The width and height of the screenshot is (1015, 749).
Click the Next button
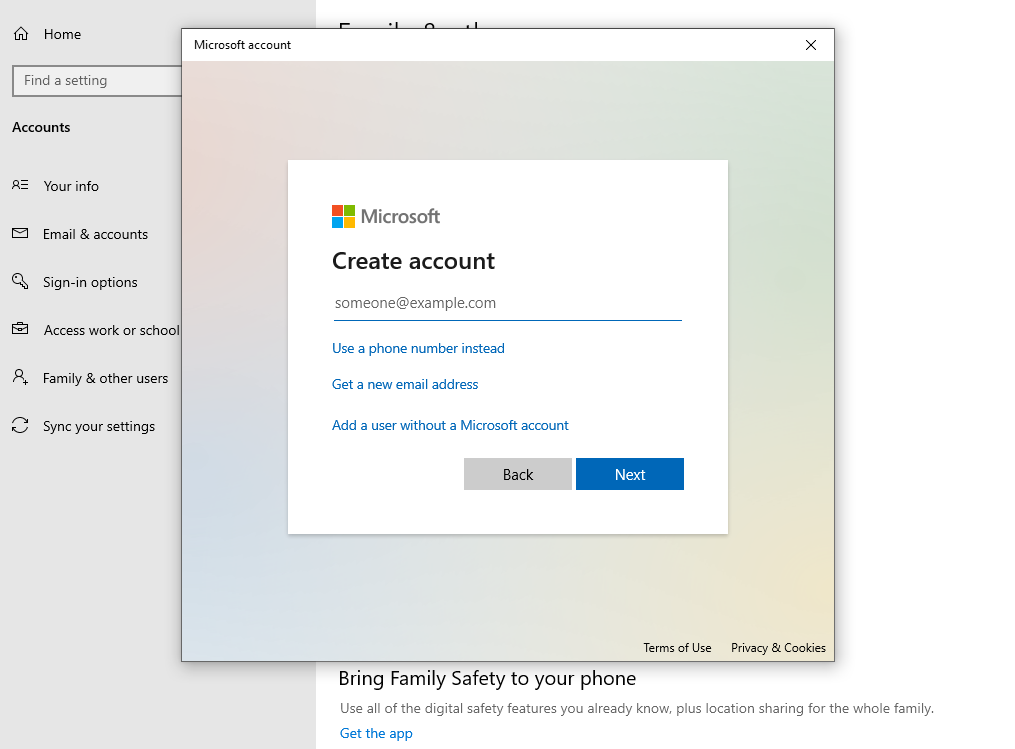pyautogui.click(x=630, y=474)
